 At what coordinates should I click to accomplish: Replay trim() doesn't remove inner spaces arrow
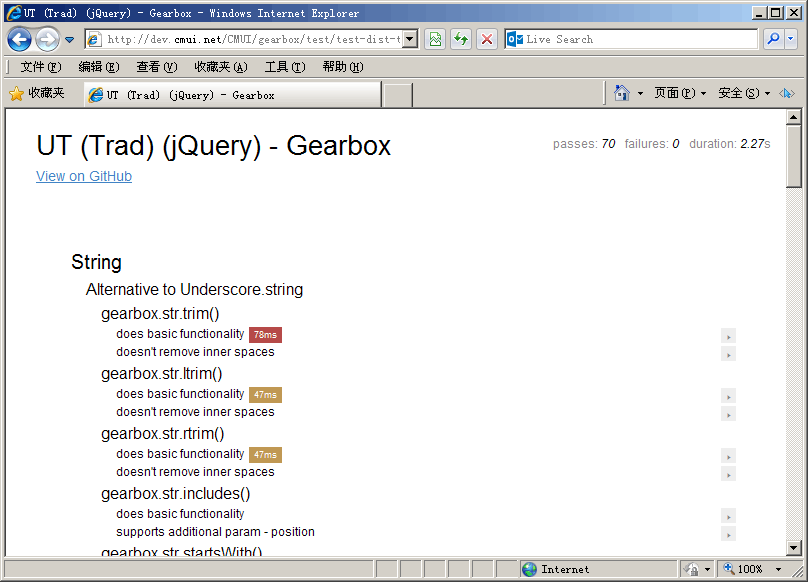pos(728,354)
